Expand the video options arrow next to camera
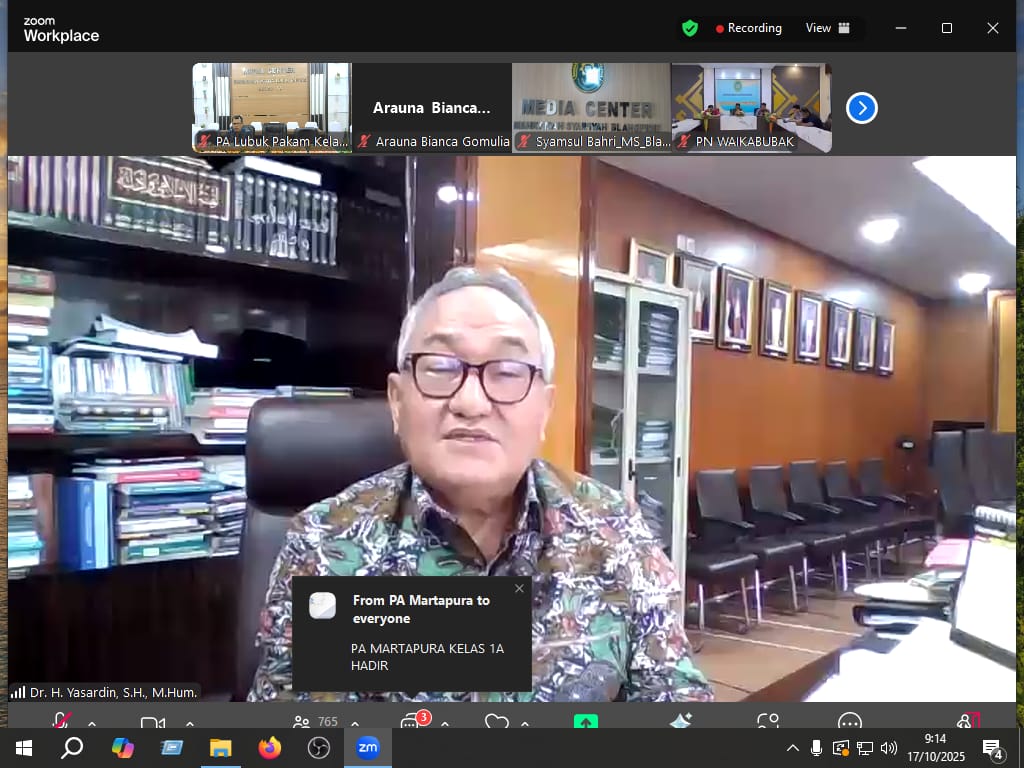Image resolution: width=1024 pixels, height=768 pixels. [190, 723]
